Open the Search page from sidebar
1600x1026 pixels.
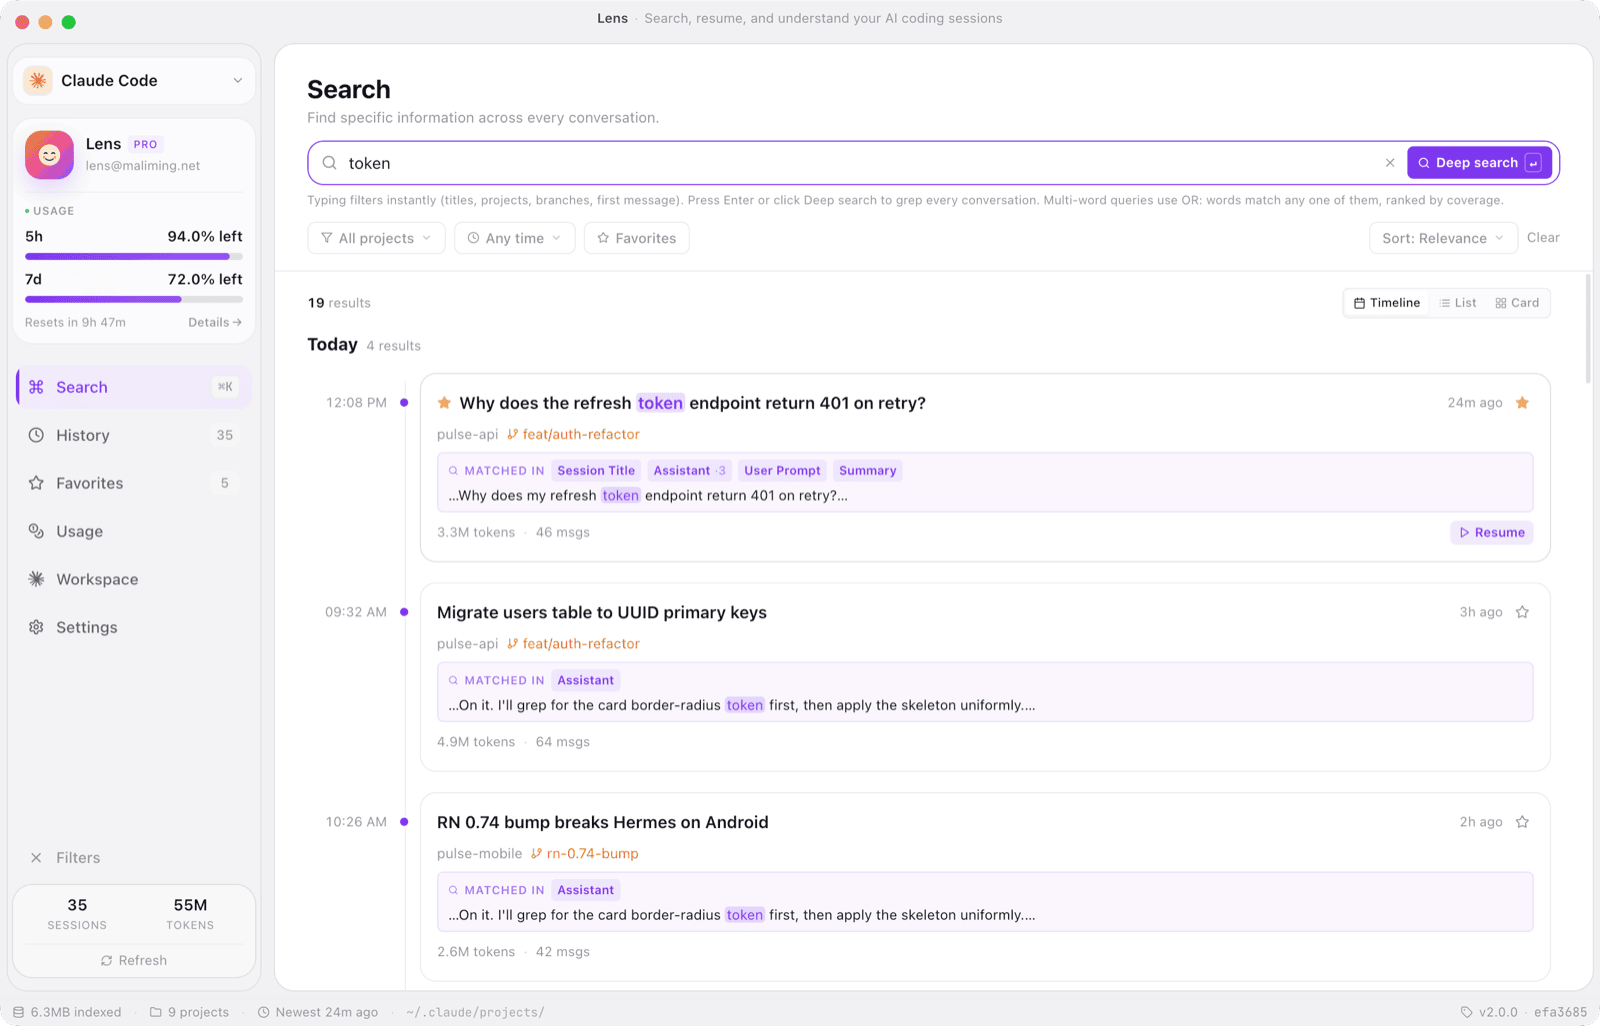tap(134, 387)
